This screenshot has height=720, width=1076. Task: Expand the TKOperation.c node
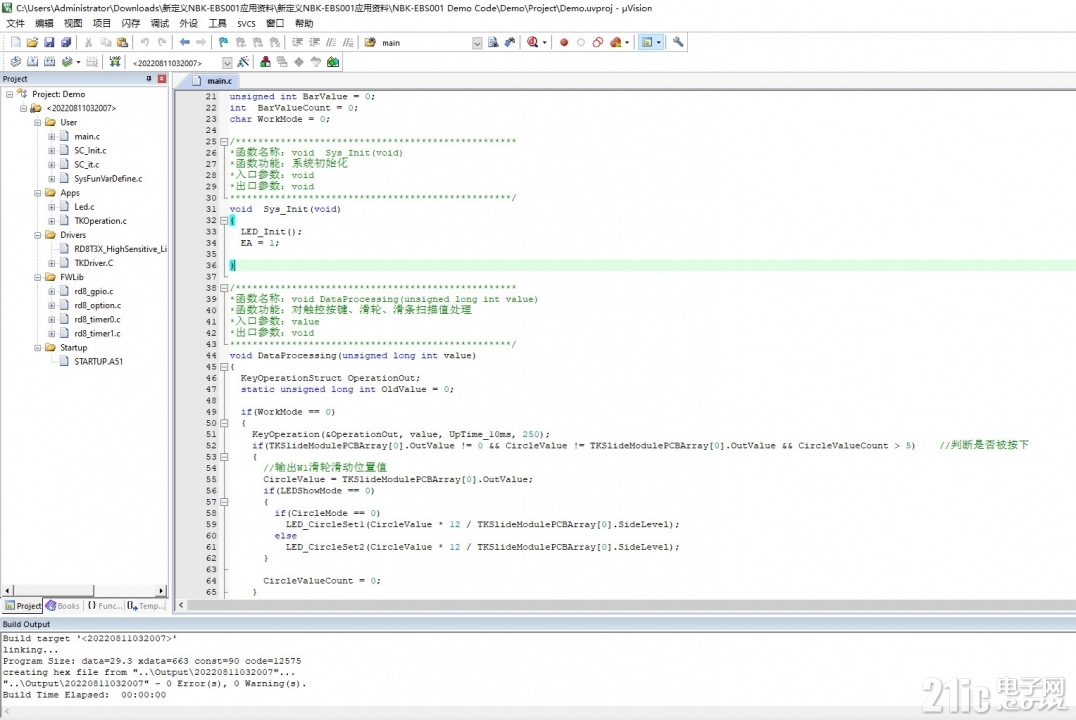51,221
